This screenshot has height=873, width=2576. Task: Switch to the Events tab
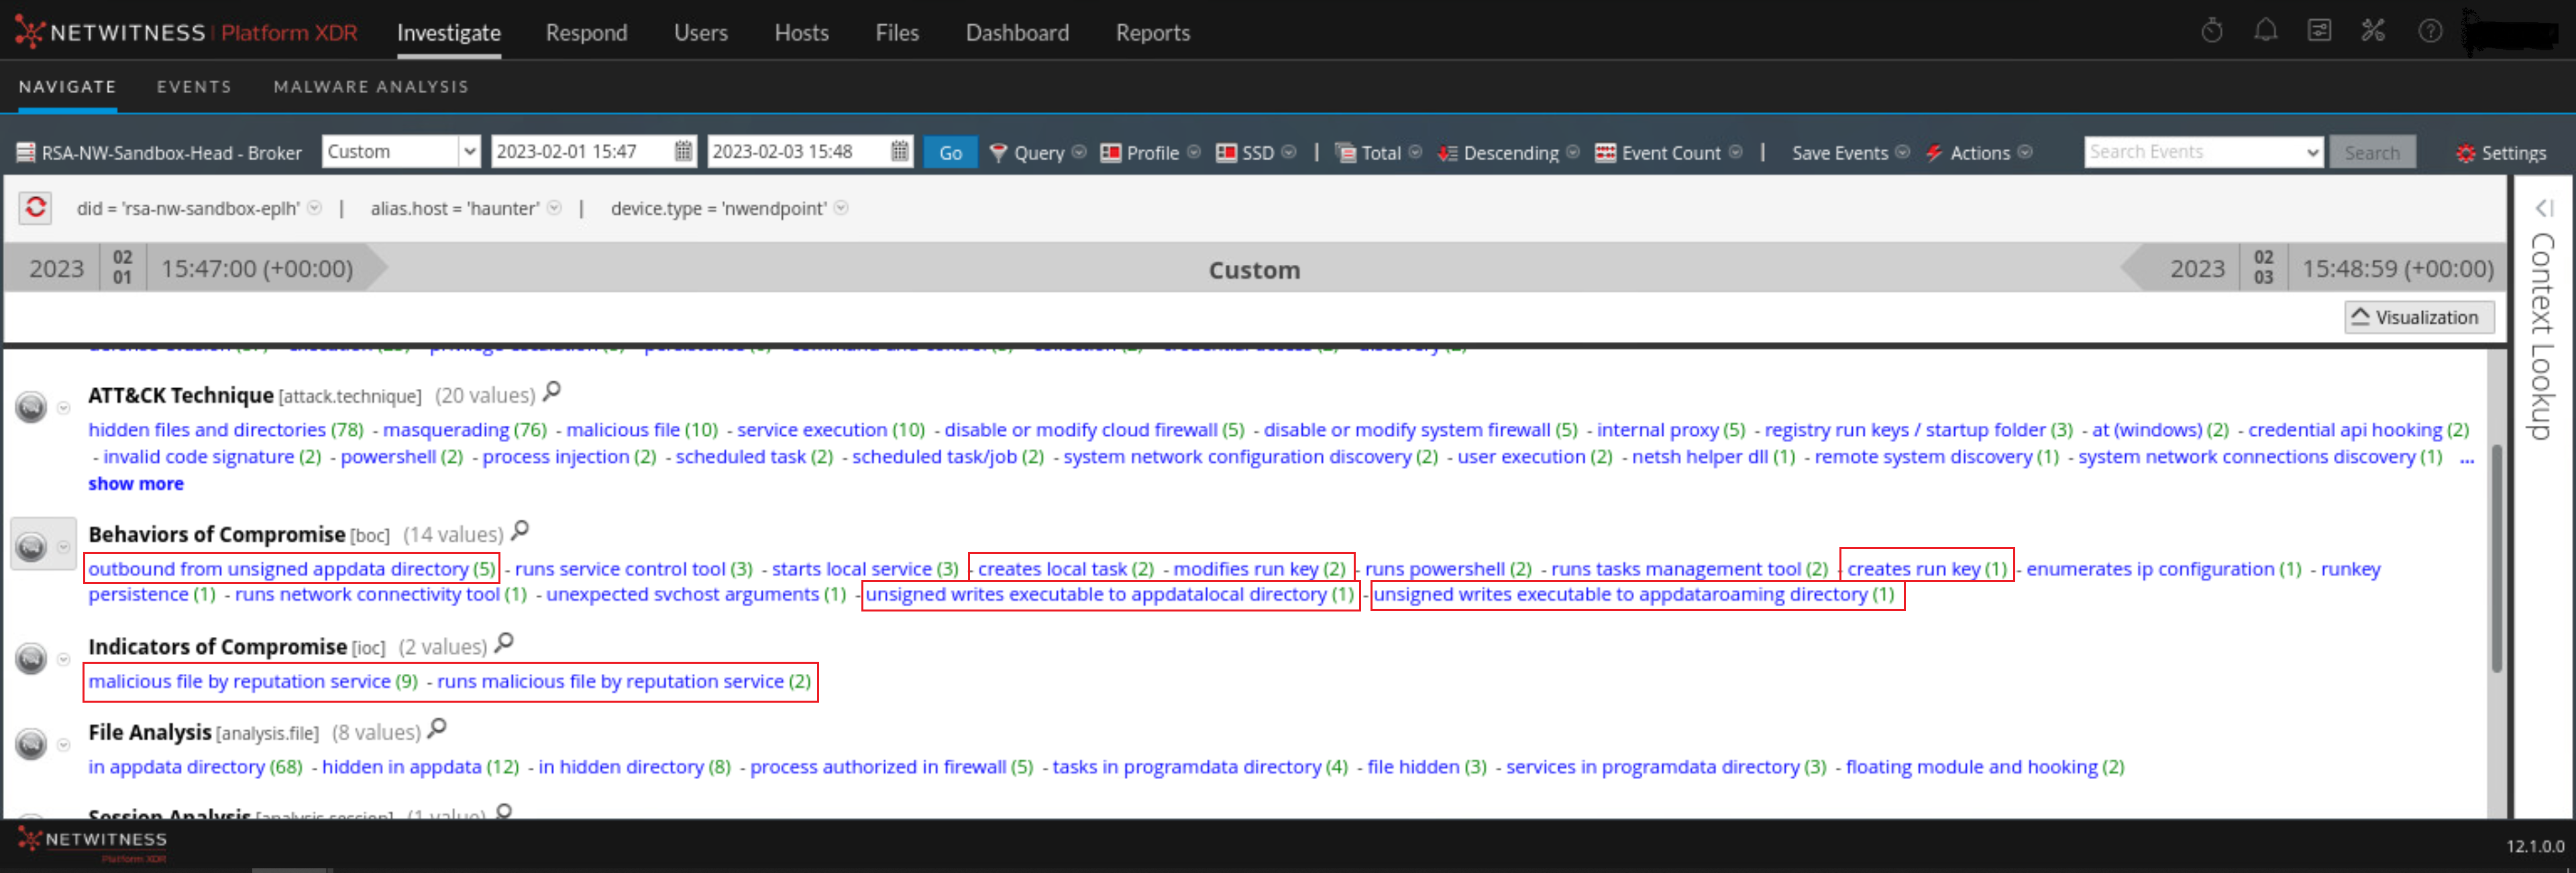click(x=194, y=87)
